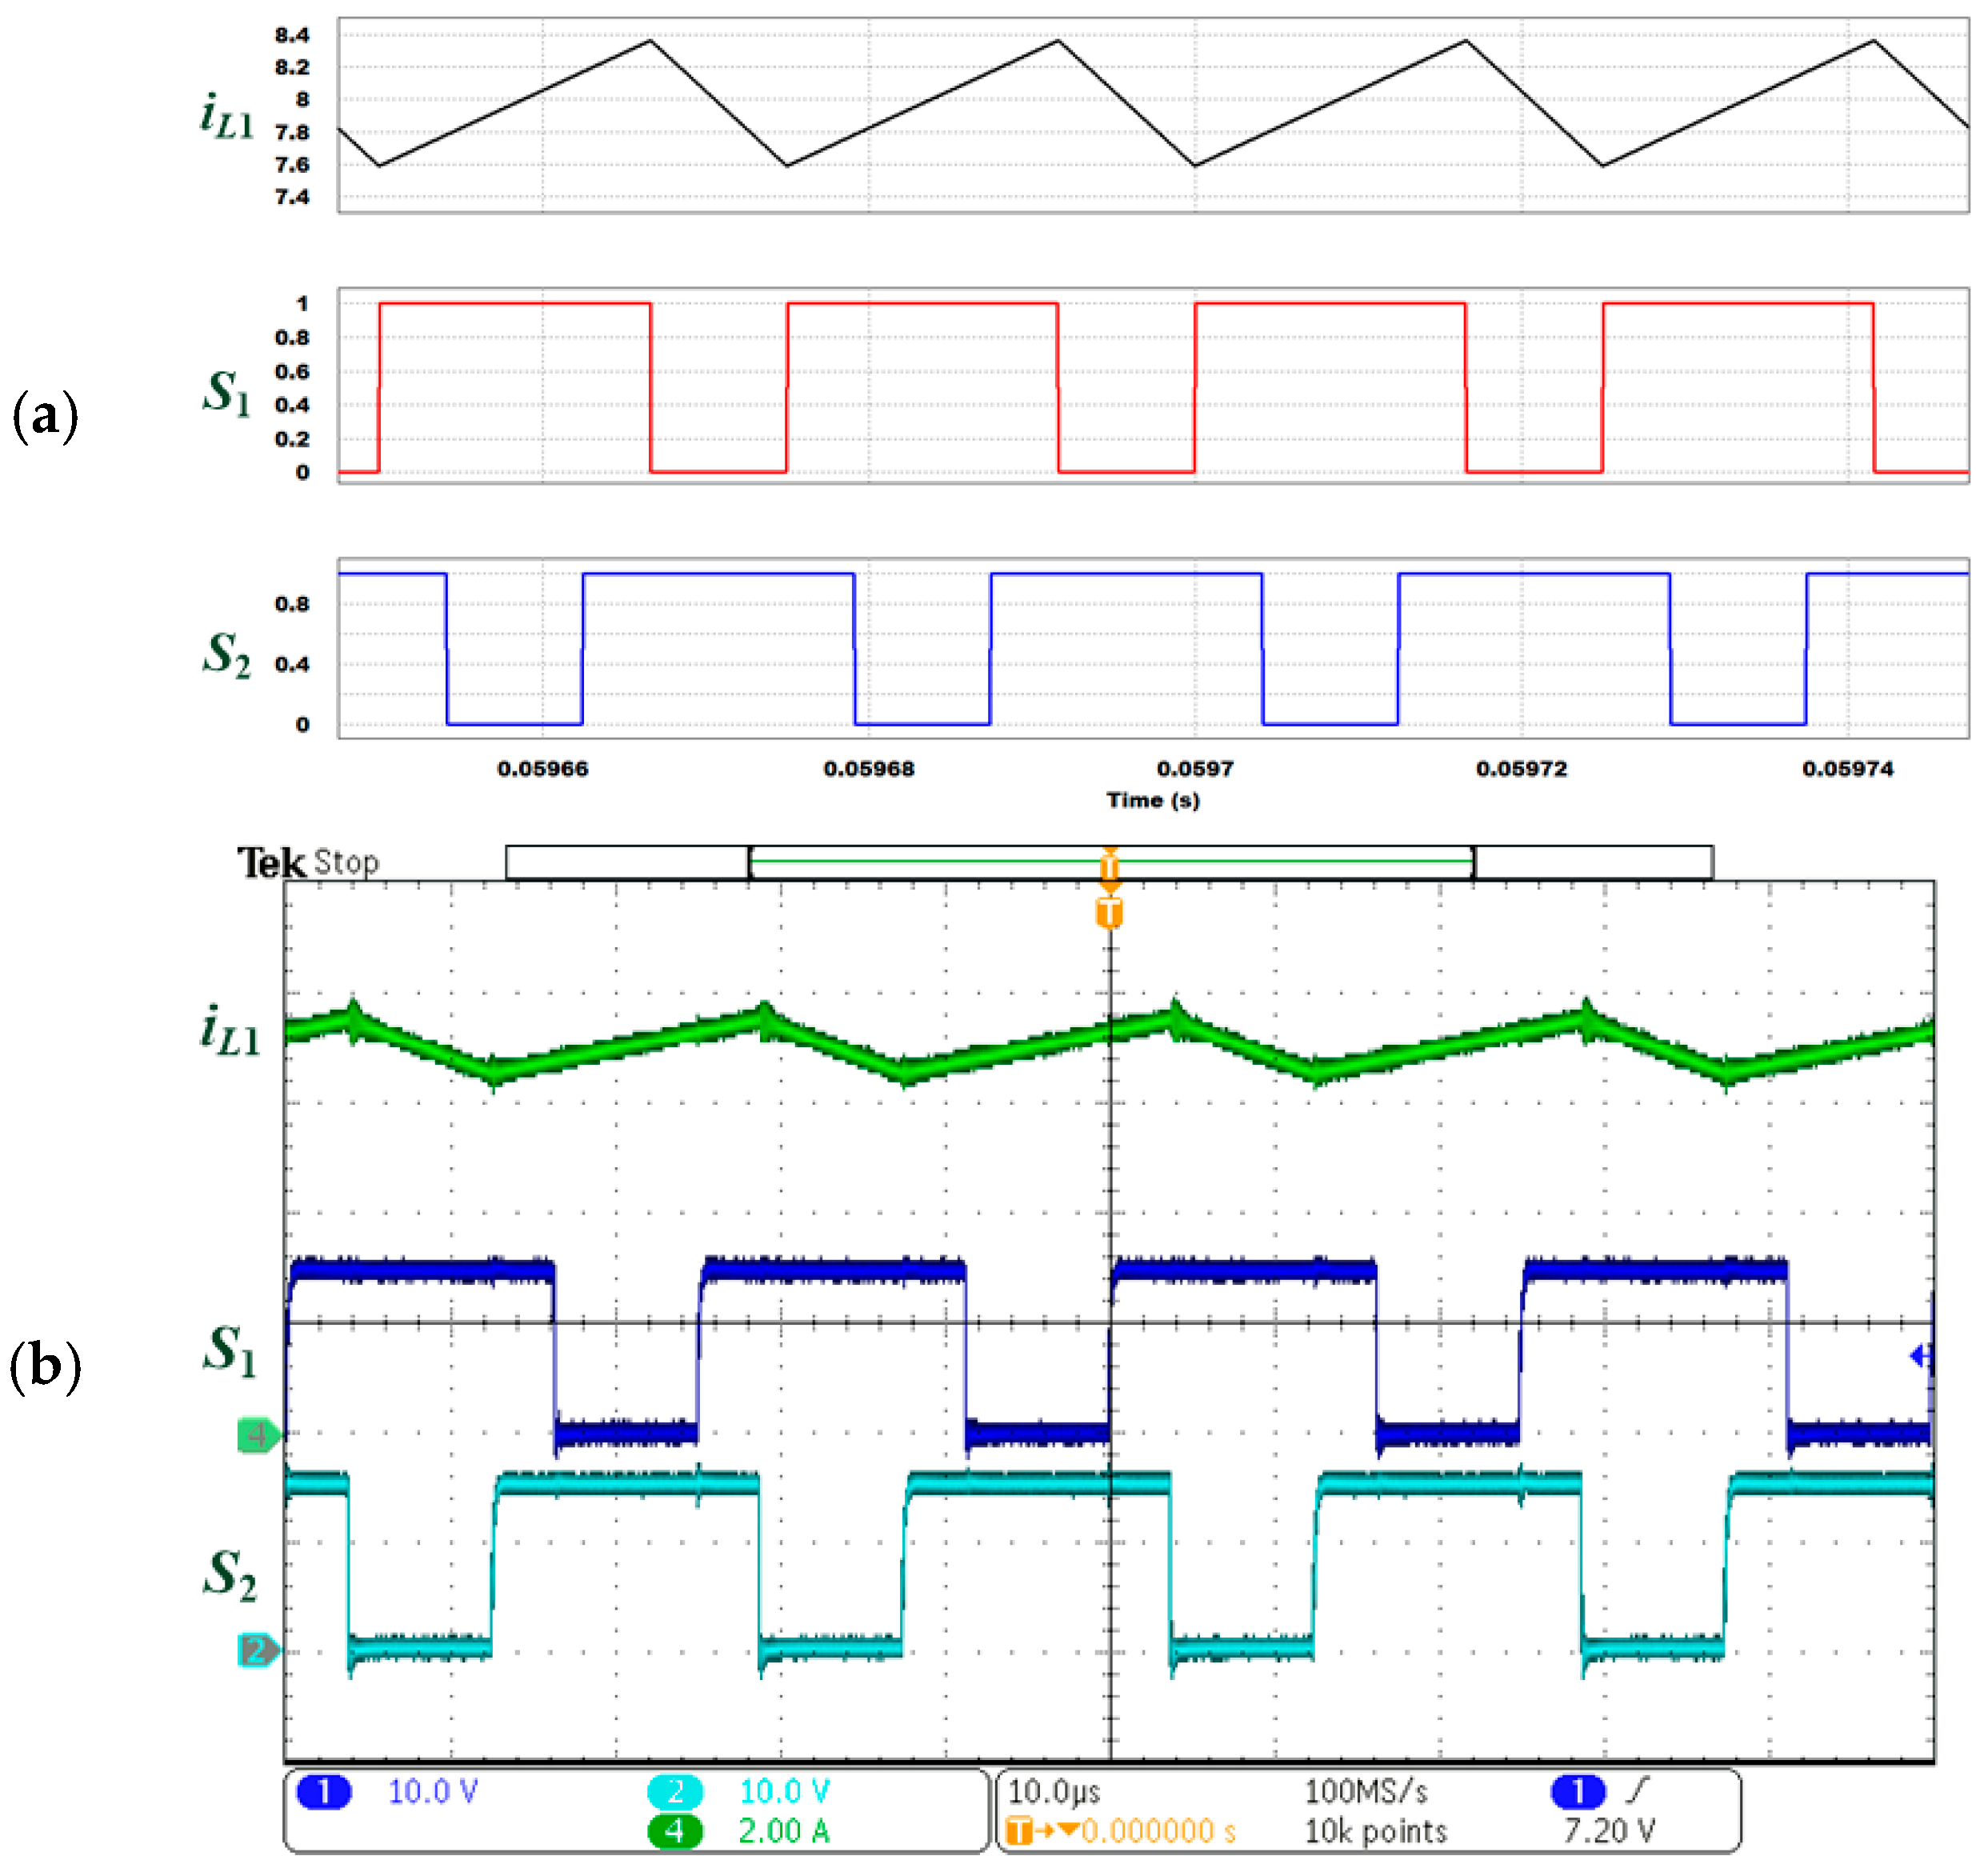This screenshot has width=1988, height=1876.
Task: Click the rising edge trigger slope icon
Action: click(1636, 1790)
